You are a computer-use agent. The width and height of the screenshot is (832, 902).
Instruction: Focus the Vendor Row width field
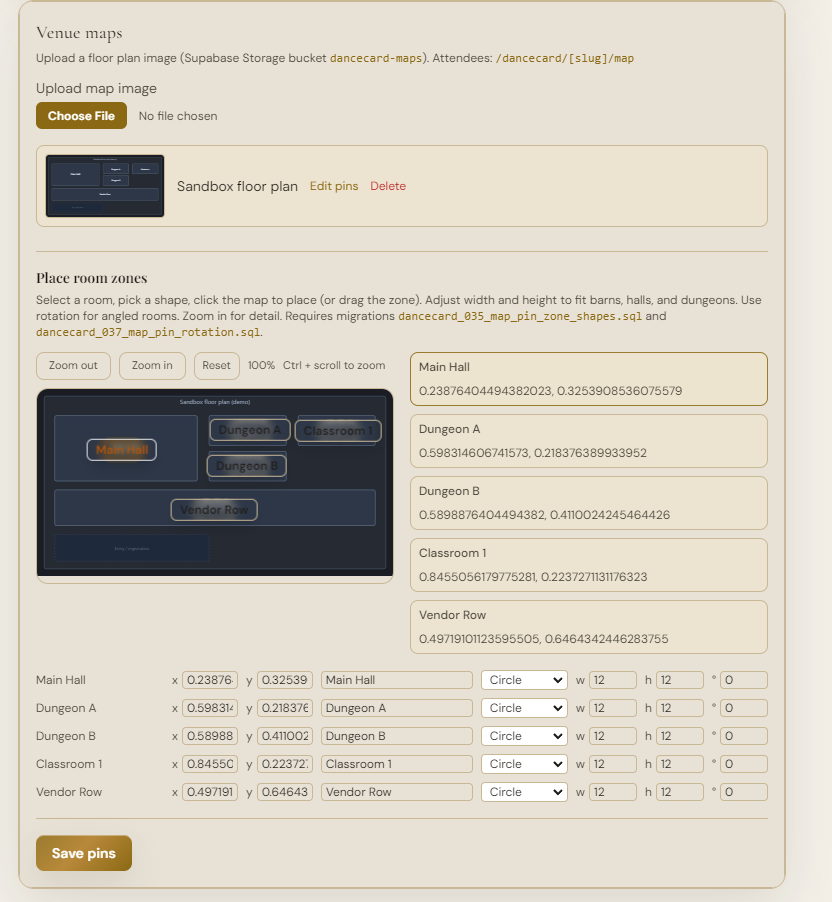click(613, 792)
